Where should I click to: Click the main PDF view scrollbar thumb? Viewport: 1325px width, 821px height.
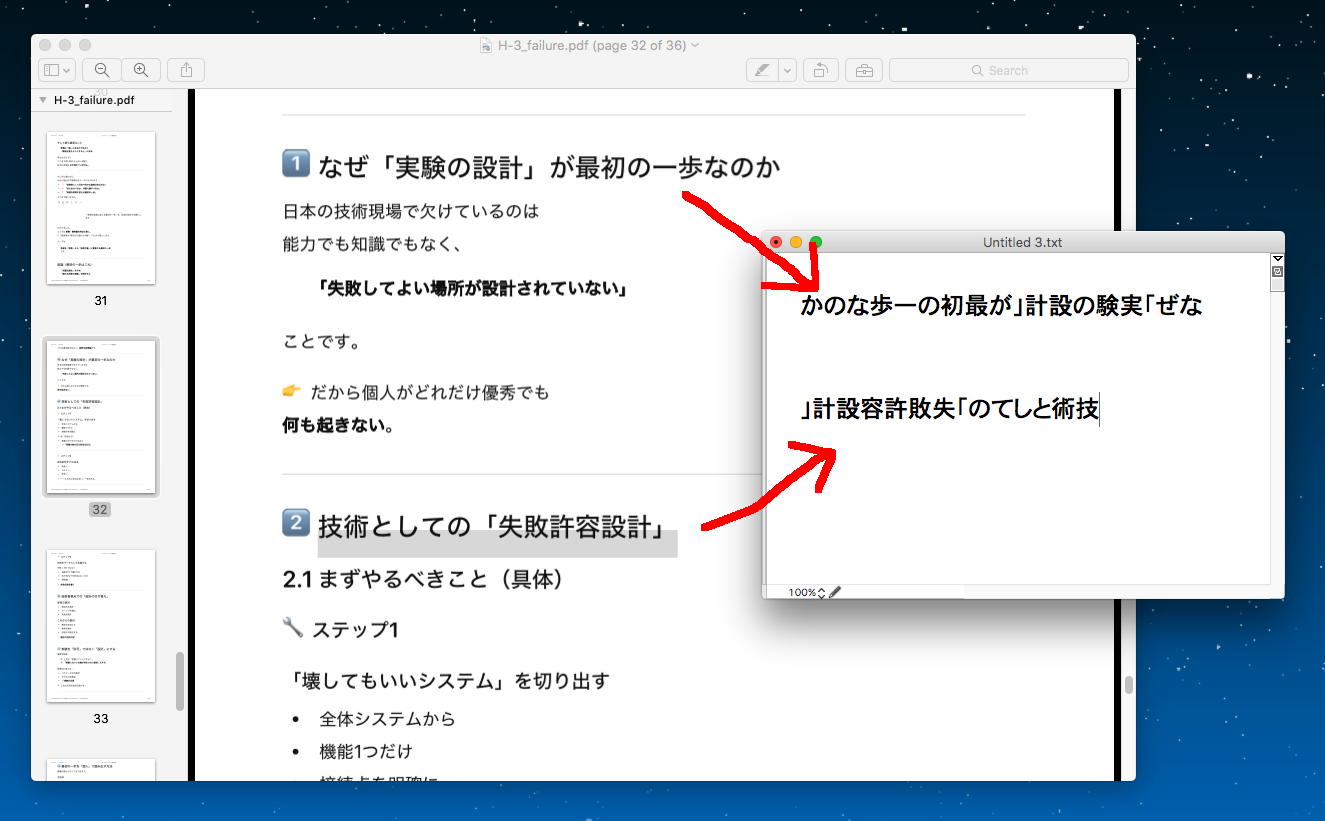(x=1128, y=685)
